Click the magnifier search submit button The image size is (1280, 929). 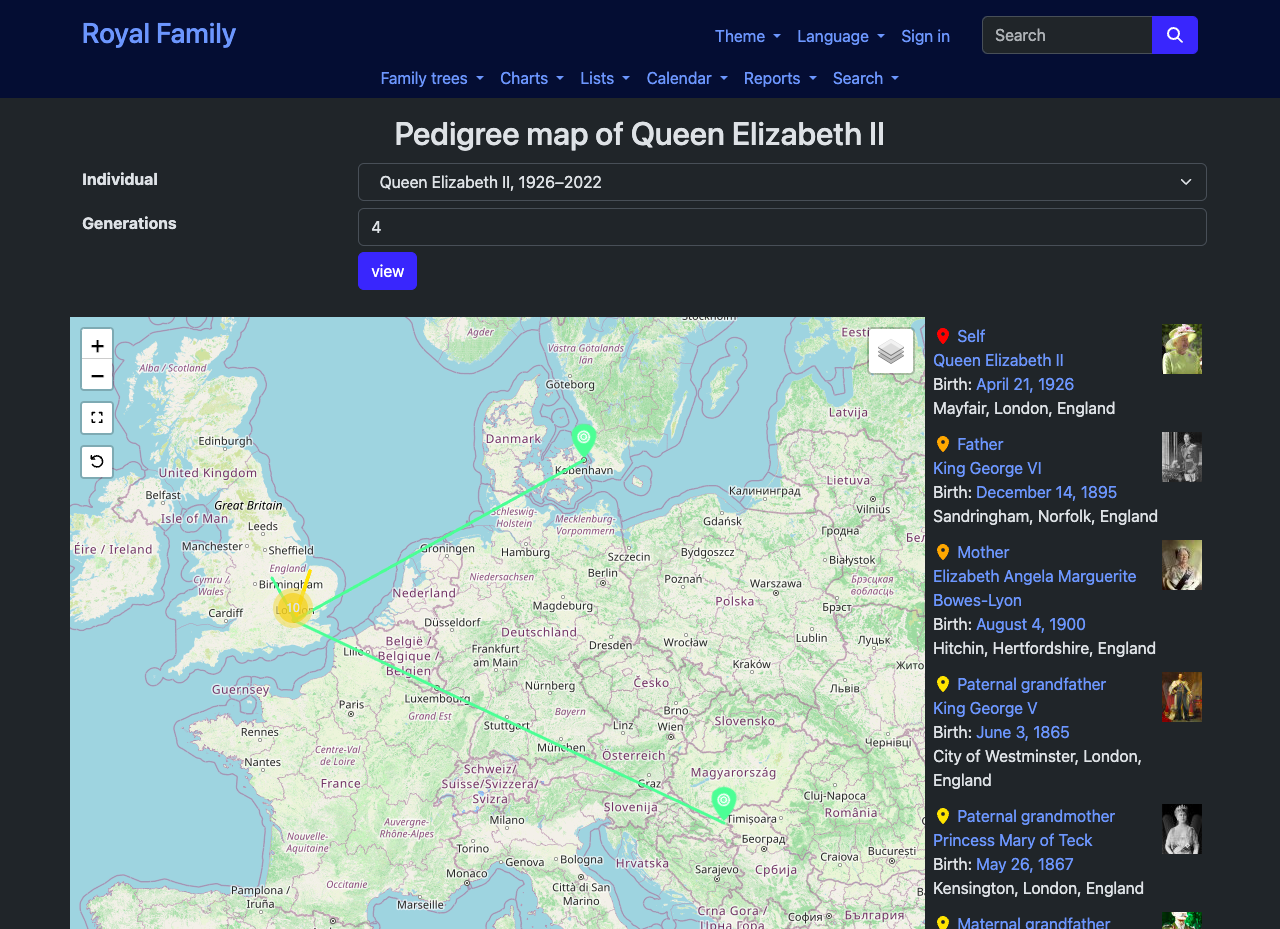[1175, 35]
